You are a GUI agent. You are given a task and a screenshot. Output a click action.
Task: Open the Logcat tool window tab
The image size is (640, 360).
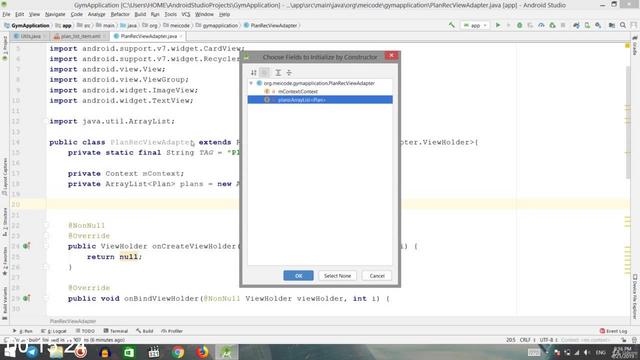pyautogui.click(x=54, y=331)
